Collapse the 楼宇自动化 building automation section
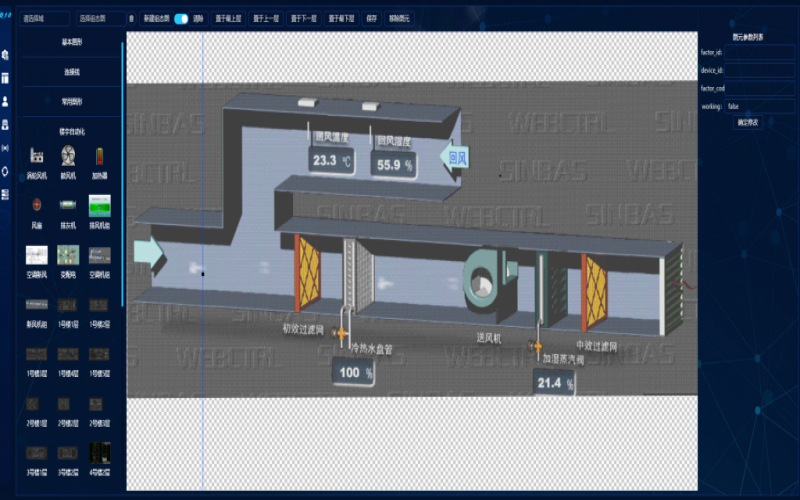 pyautogui.click(x=72, y=130)
